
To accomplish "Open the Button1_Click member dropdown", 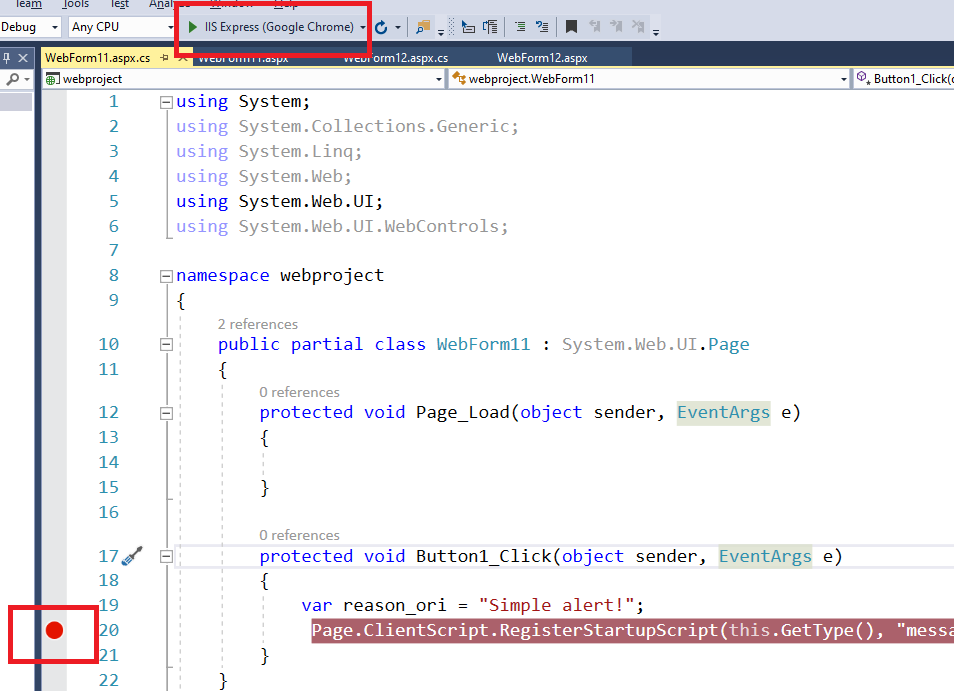I will 904,79.
